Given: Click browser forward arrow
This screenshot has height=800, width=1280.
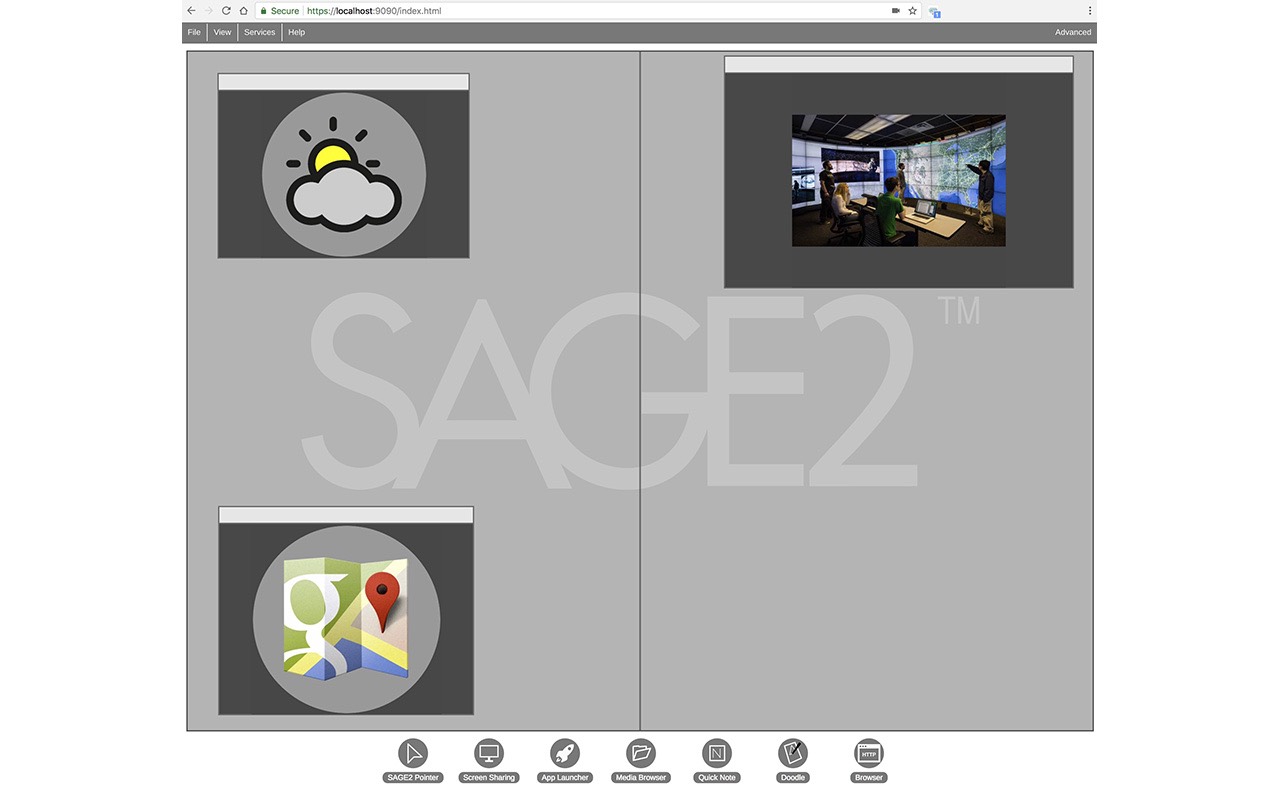Looking at the screenshot, I should 209,11.
